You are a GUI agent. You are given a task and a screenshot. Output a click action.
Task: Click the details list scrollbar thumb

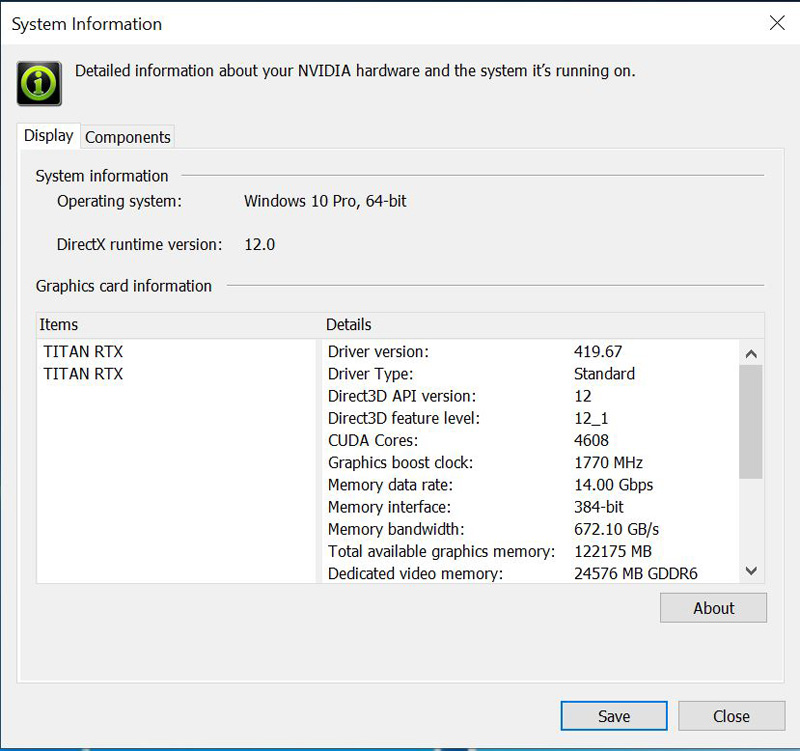tap(751, 421)
